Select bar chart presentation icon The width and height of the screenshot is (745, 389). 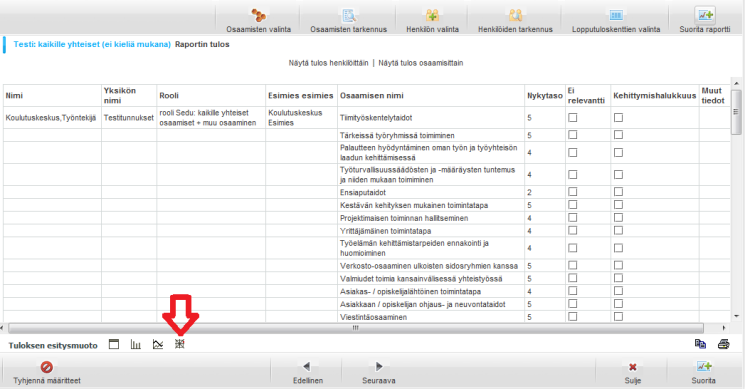(x=136, y=344)
